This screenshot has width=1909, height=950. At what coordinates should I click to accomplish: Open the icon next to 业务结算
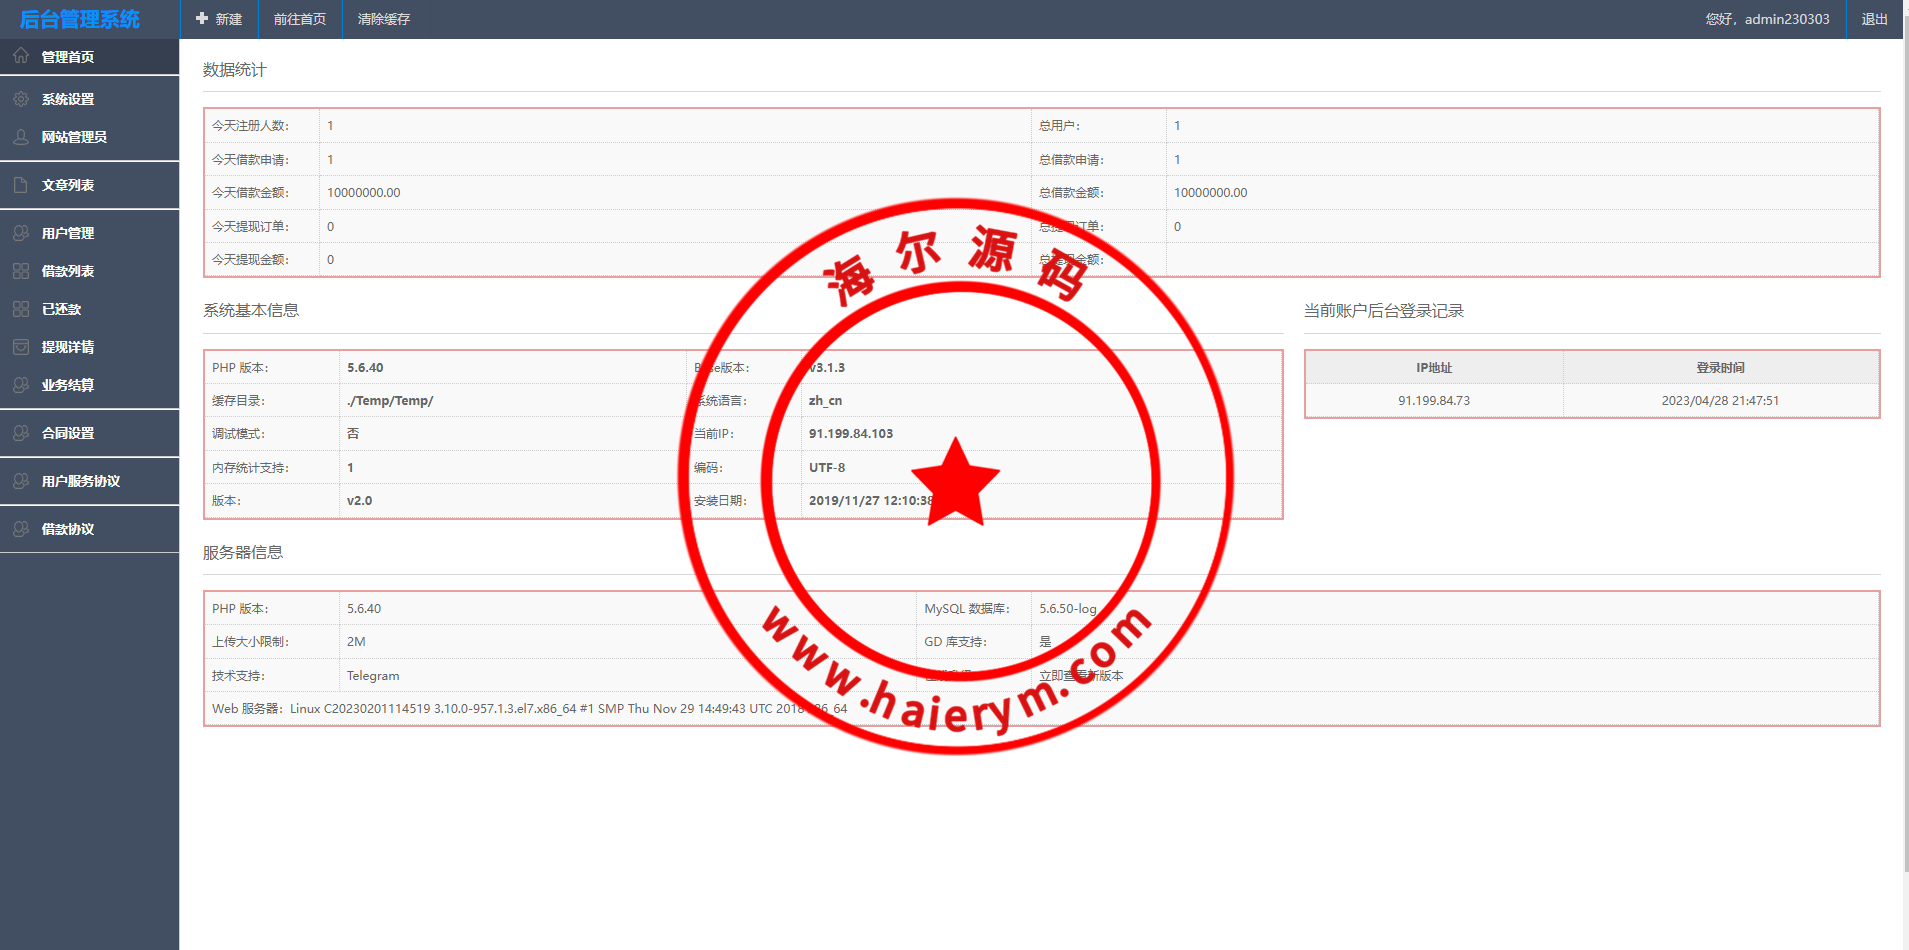pos(21,385)
